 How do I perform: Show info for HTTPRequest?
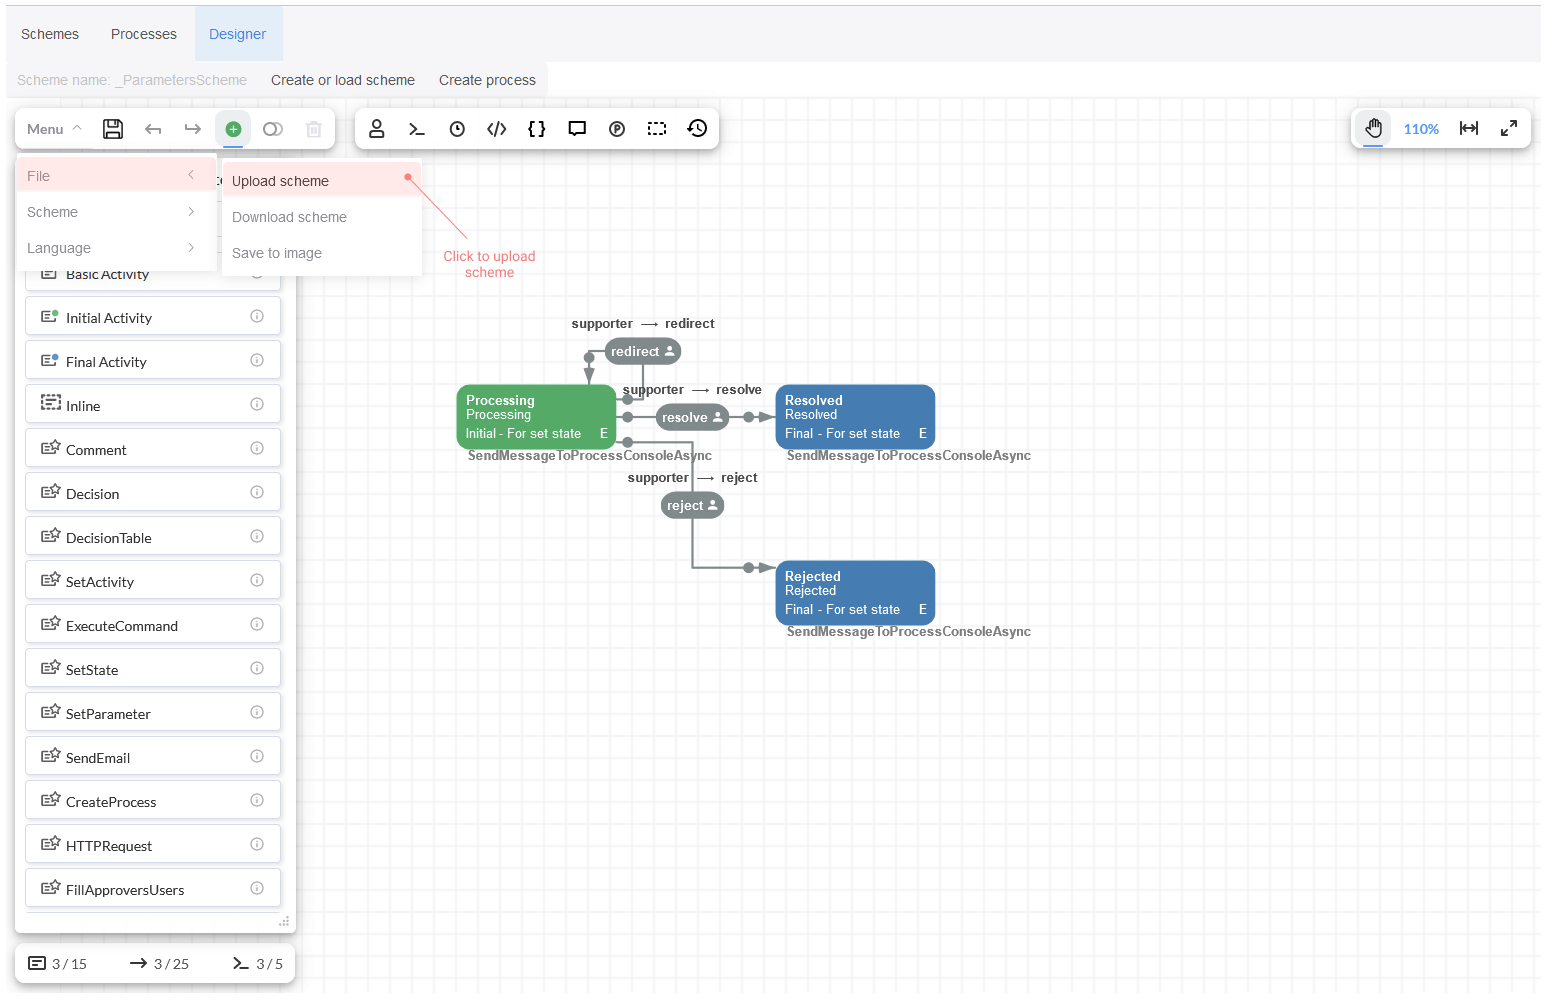click(257, 845)
